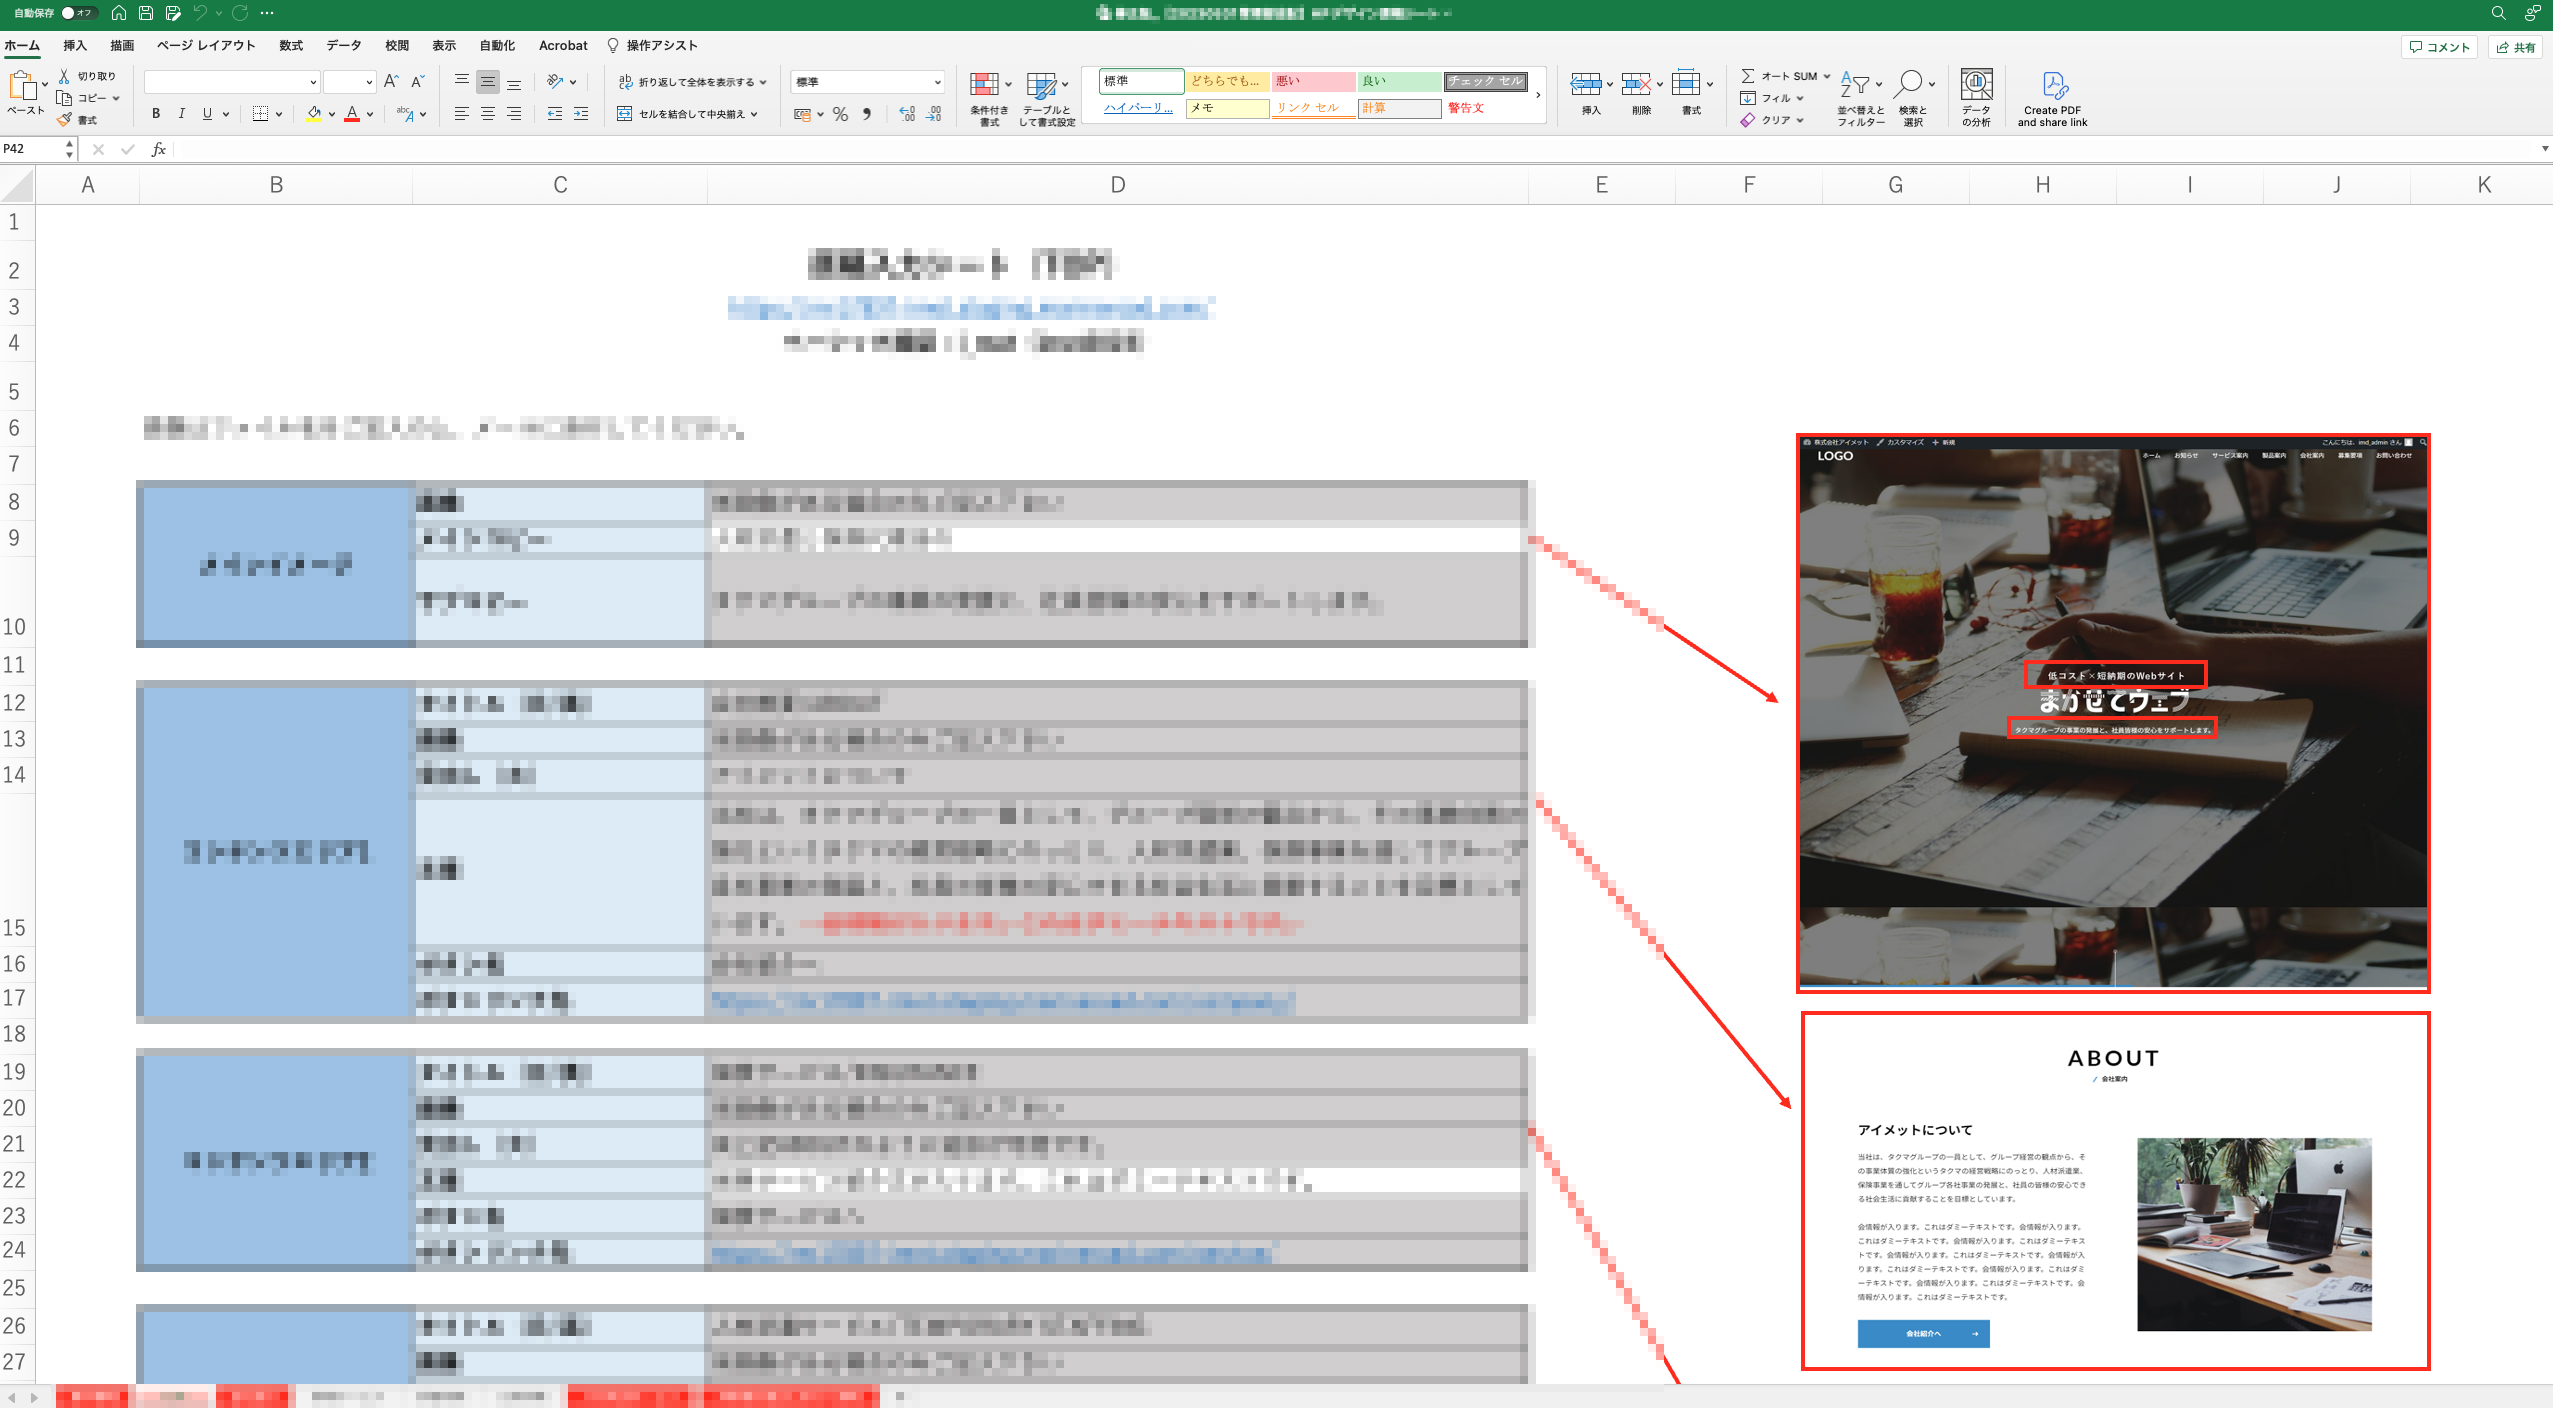The height and width of the screenshot is (1408, 2553).
Task: Click the format painter brush icon
Action: click(x=65, y=120)
